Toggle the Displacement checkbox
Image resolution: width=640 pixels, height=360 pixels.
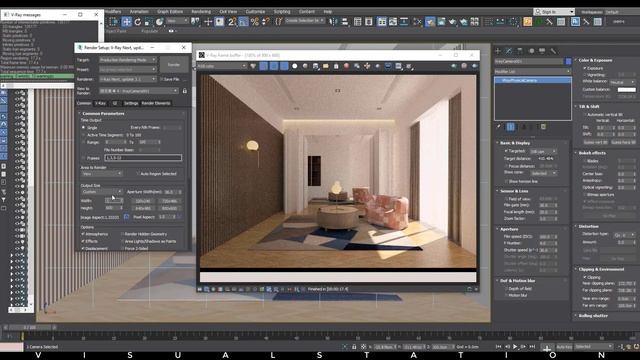click(83, 248)
